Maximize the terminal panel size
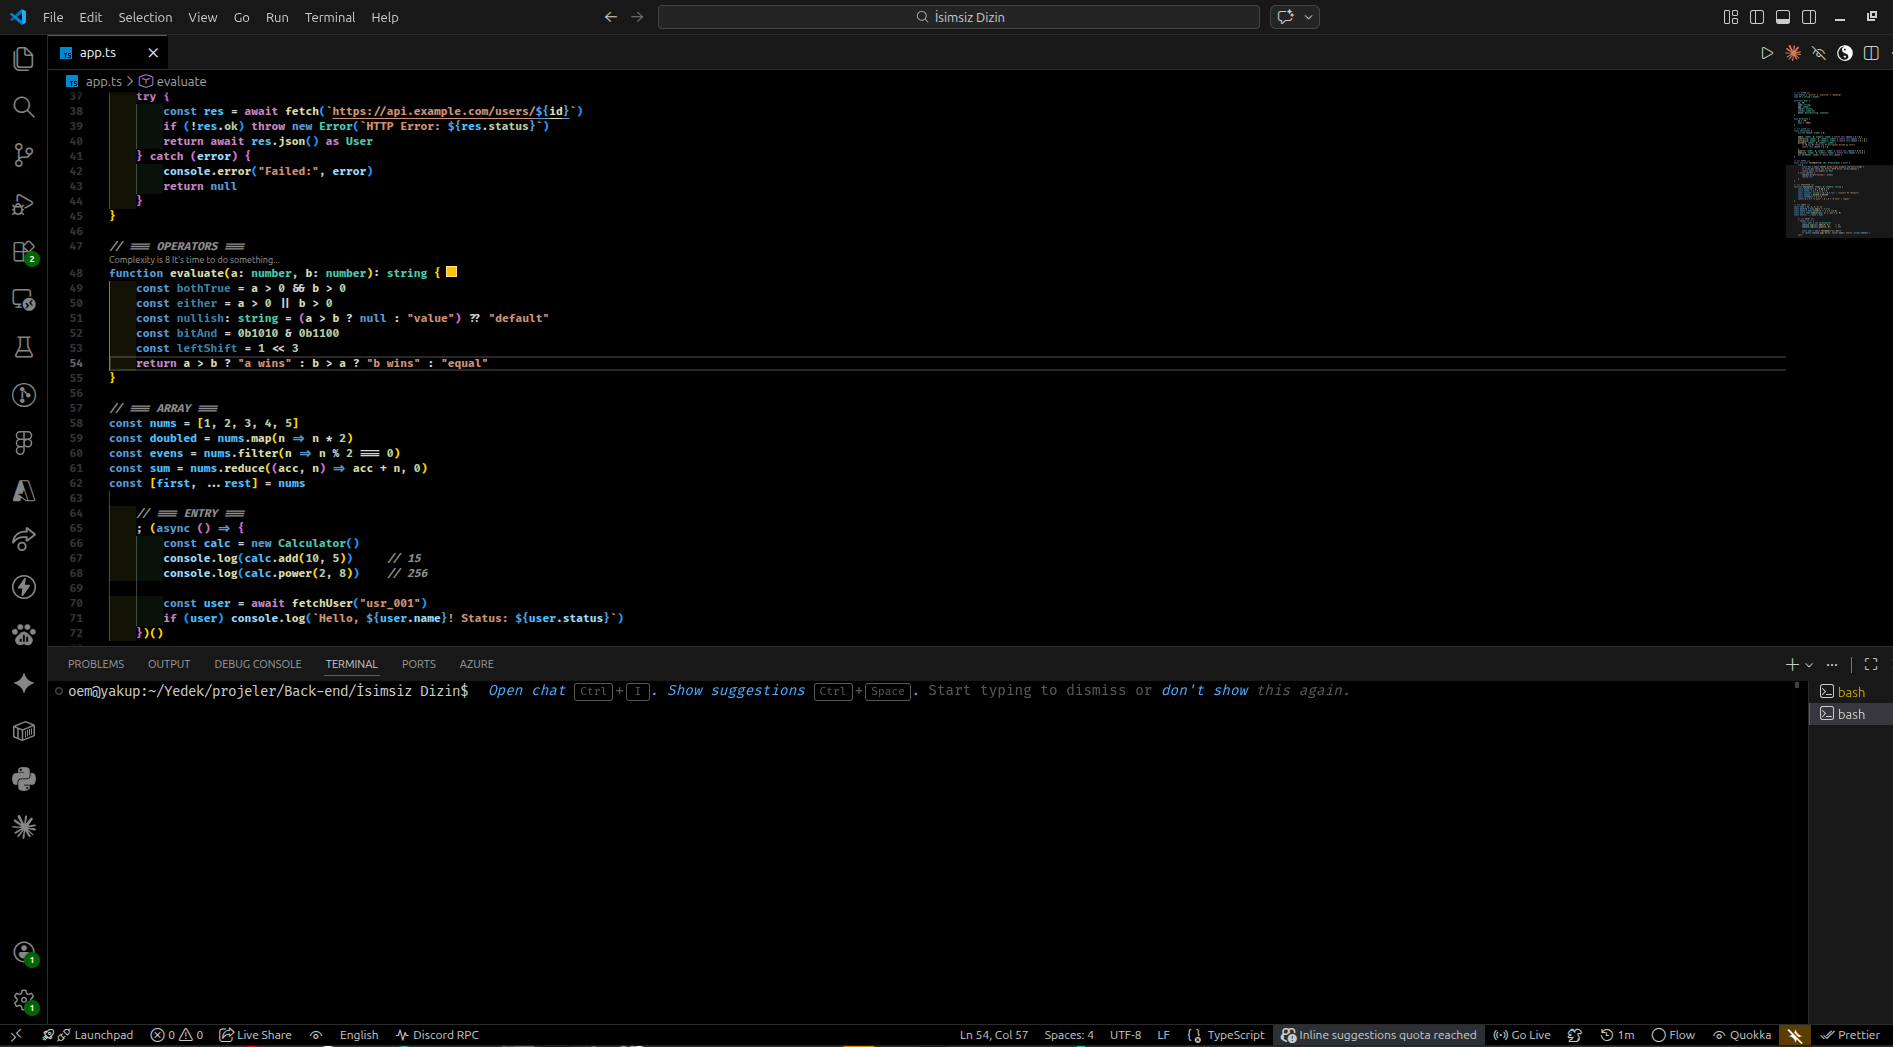The height and width of the screenshot is (1047, 1893). [x=1871, y=664]
